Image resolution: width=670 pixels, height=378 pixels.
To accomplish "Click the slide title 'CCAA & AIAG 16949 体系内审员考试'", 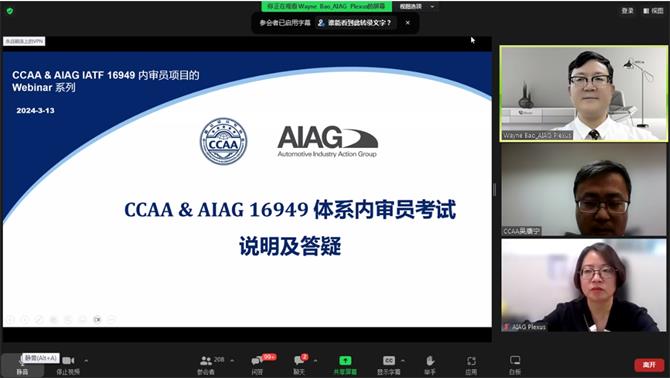I will [290, 210].
